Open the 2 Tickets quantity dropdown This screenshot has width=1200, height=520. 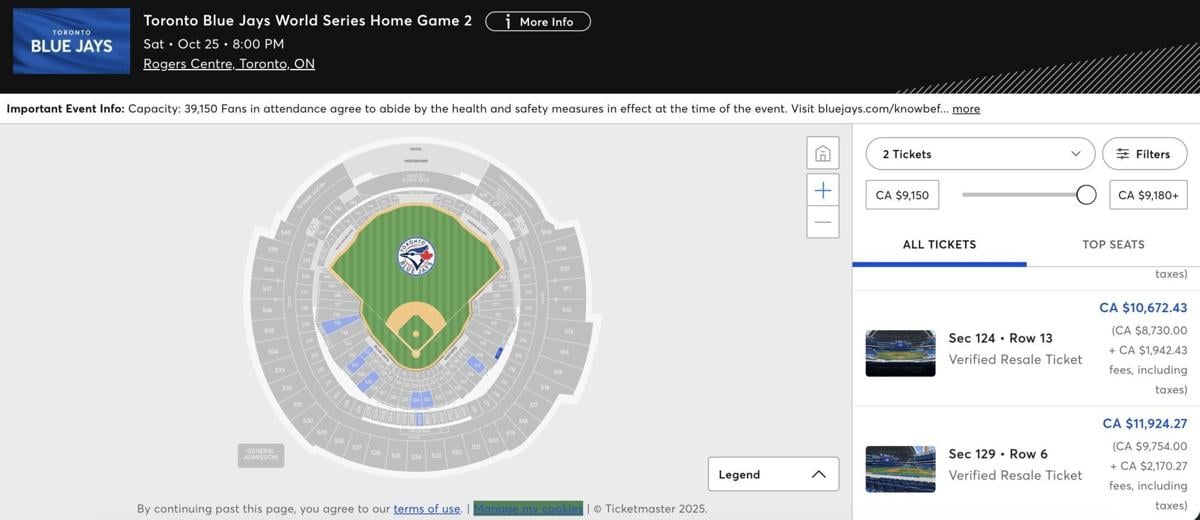980,154
